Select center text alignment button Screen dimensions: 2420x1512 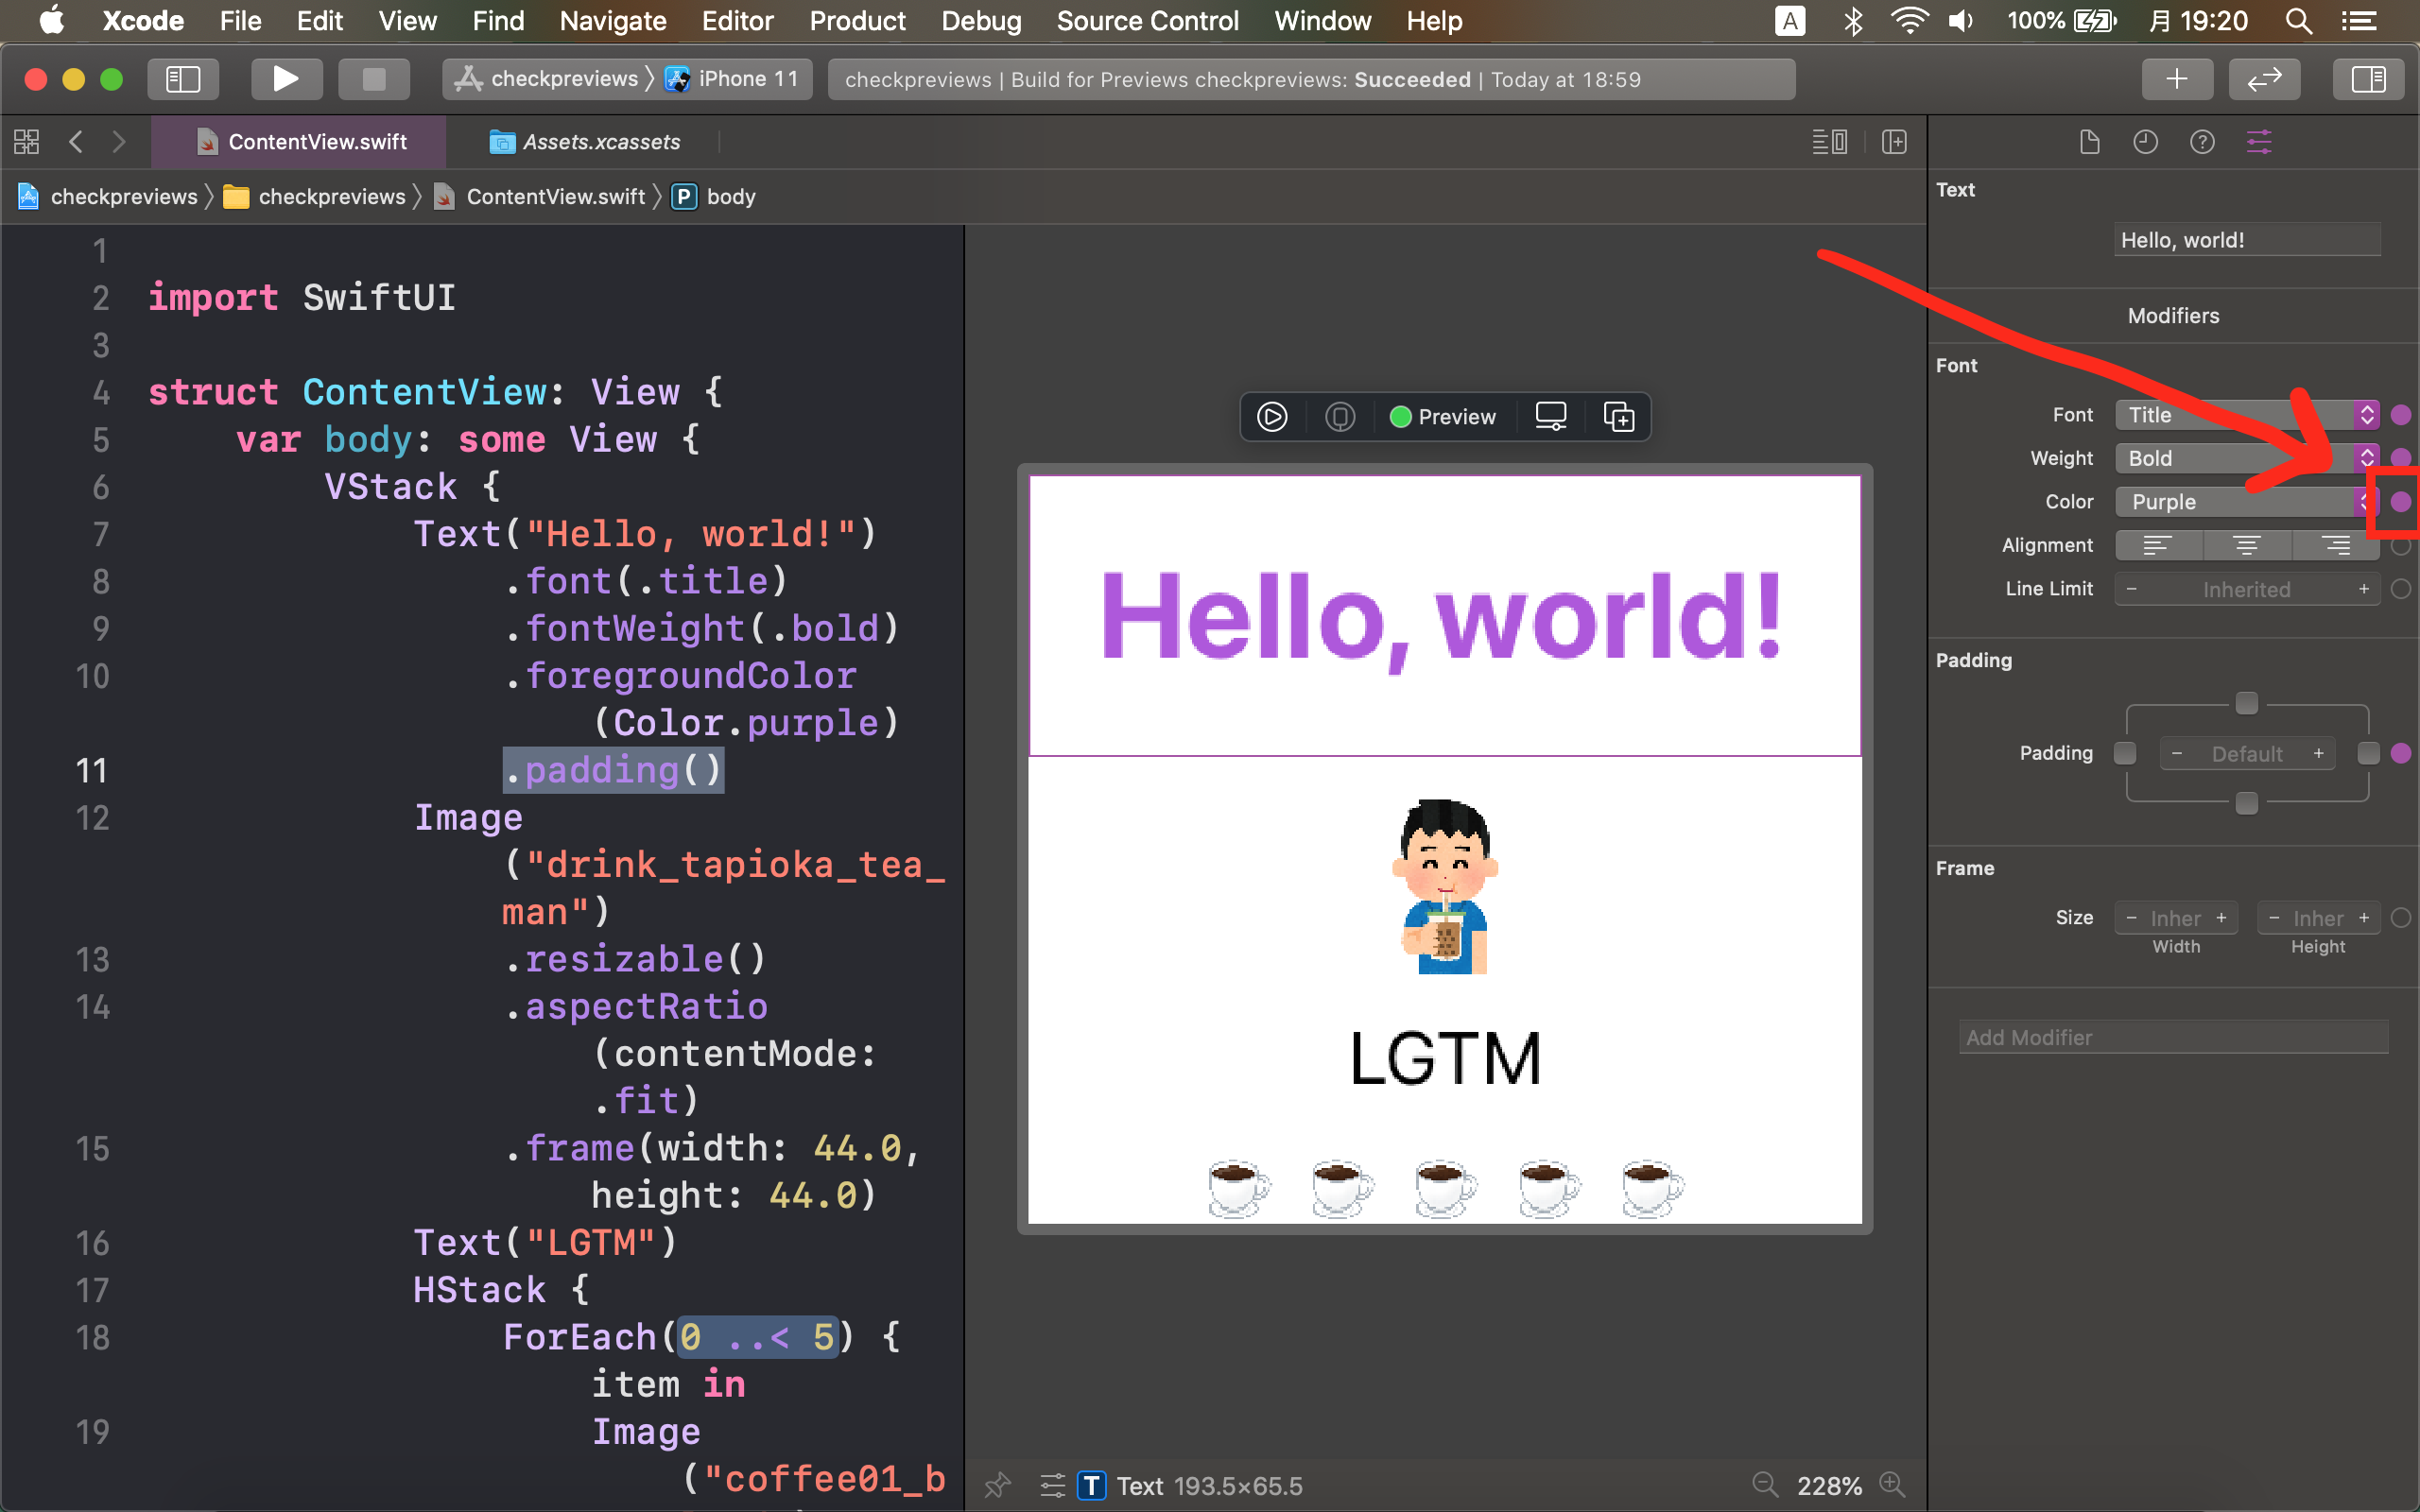2246,545
